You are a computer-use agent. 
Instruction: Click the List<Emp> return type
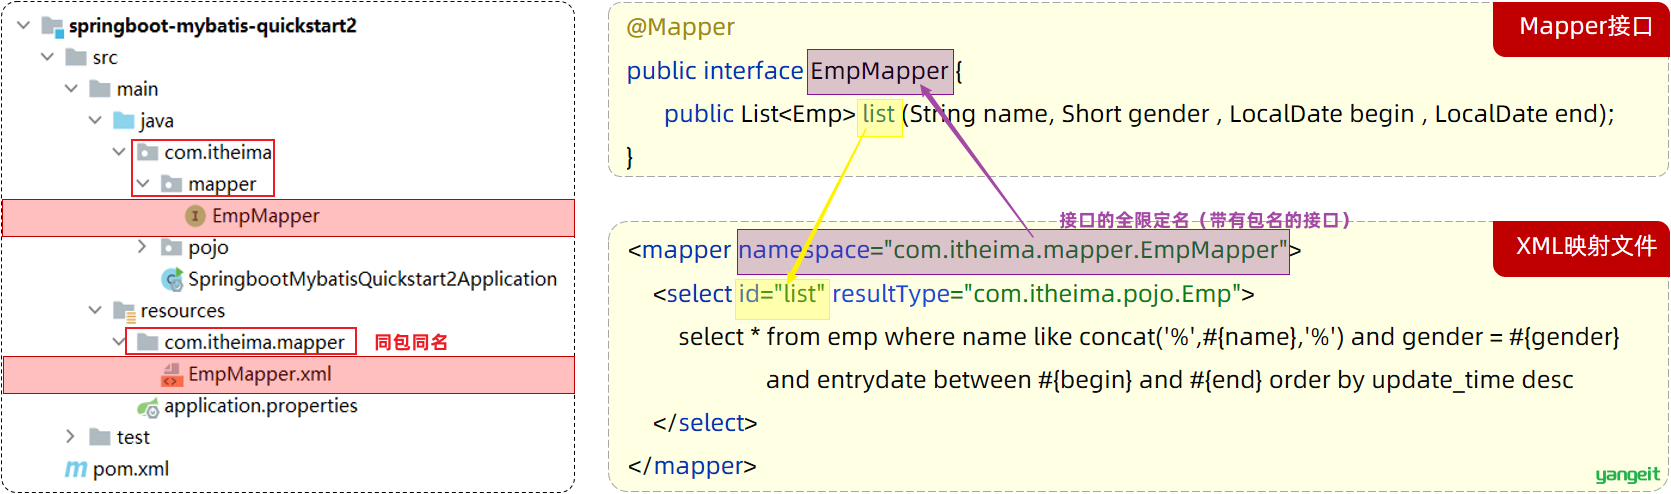pos(798,114)
